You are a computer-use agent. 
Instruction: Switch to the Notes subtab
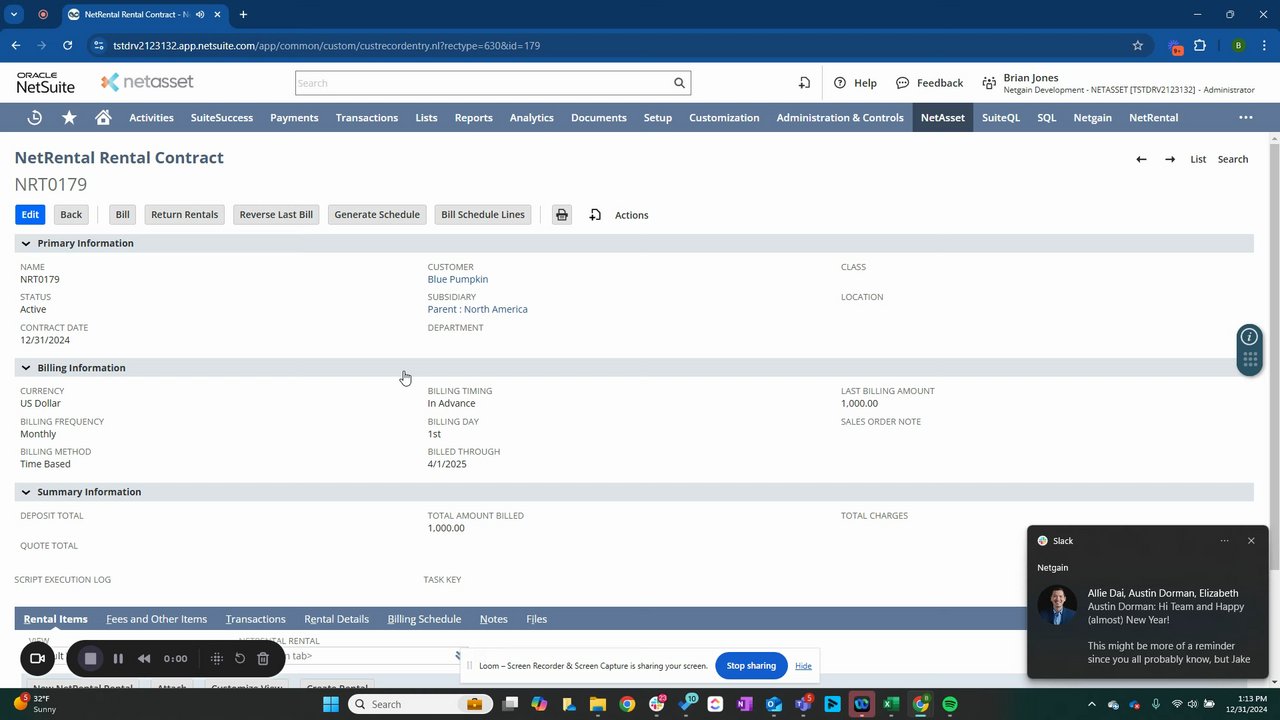494,619
